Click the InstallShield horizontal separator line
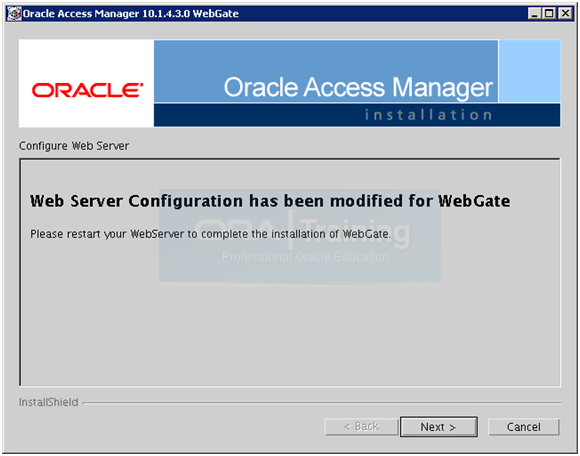This screenshot has width=580, height=456. pos(322,403)
